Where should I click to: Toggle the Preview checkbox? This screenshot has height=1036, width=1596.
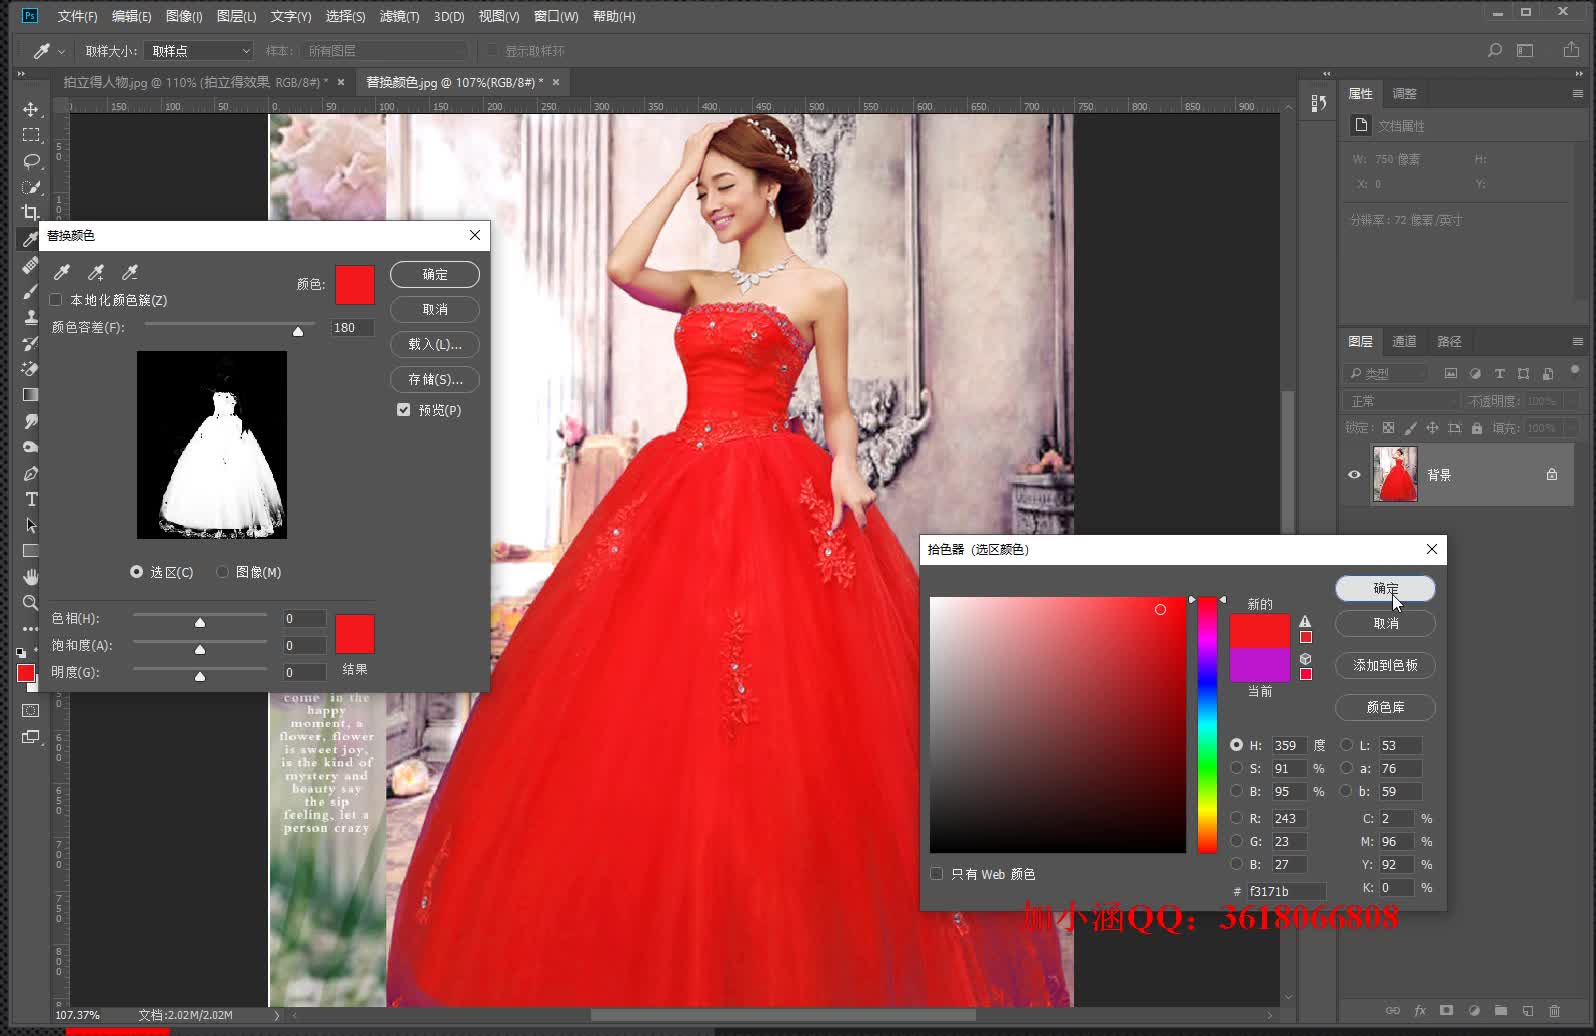(x=404, y=410)
